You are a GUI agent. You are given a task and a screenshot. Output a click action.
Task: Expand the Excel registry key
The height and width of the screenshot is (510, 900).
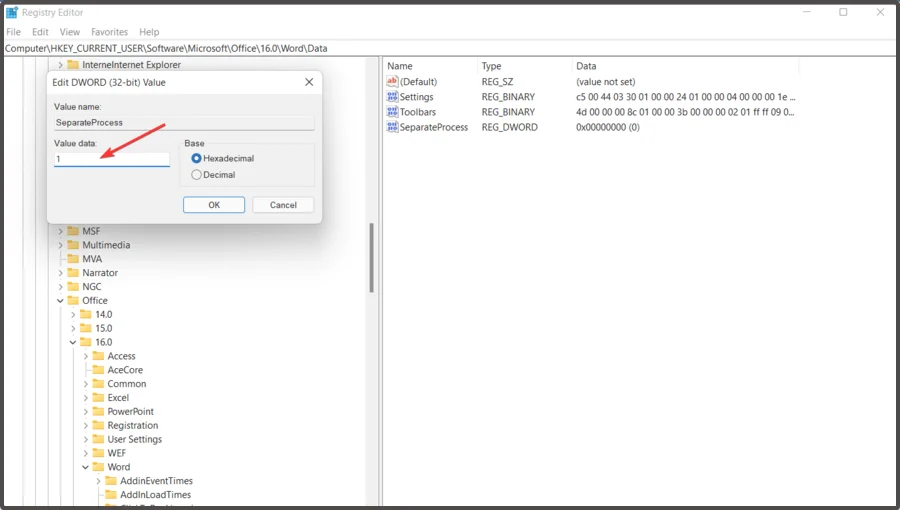[x=86, y=398]
